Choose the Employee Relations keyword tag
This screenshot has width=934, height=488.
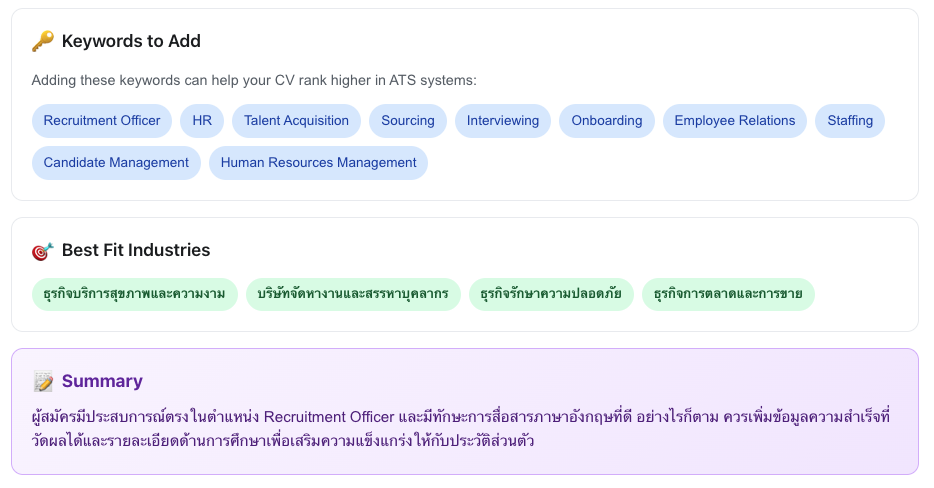click(x=735, y=121)
